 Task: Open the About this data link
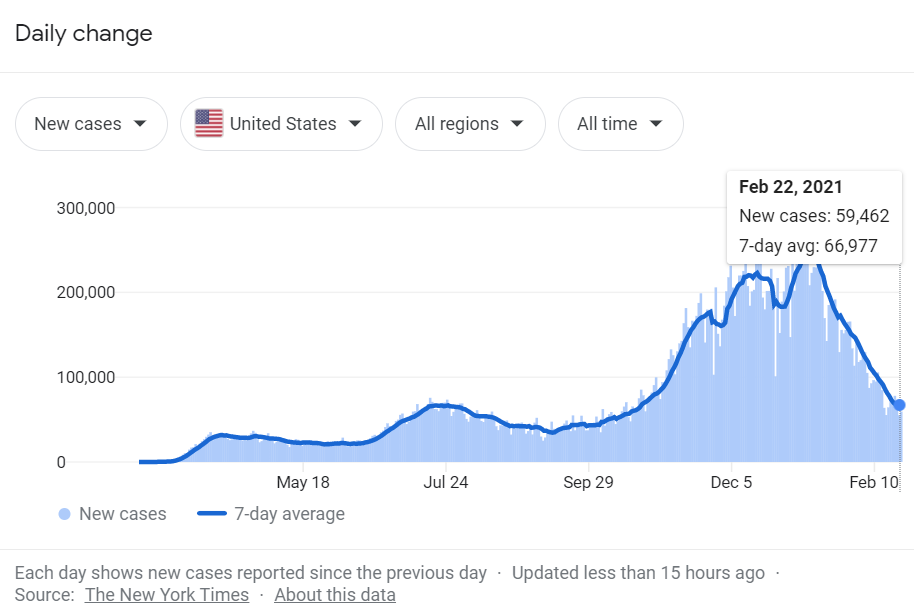(335, 595)
